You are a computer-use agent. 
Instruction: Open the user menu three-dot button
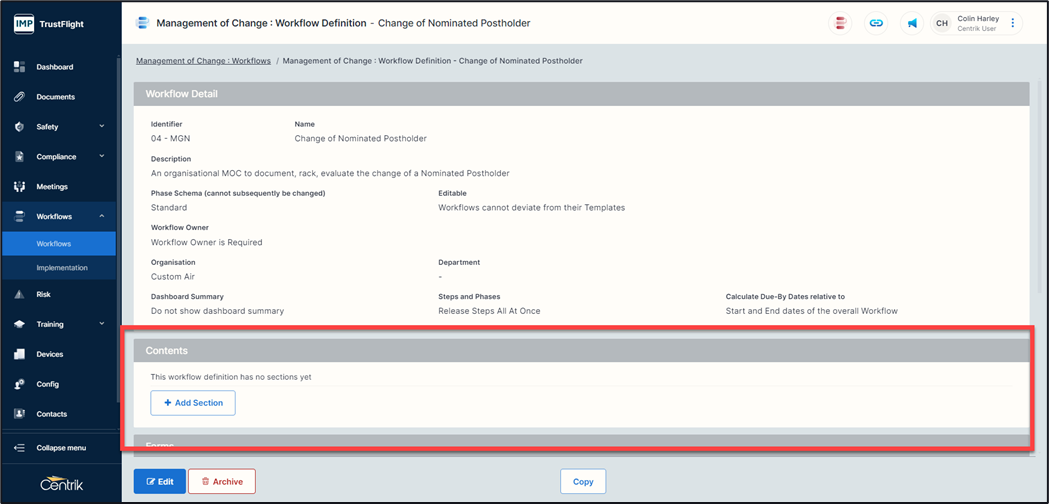pyautogui.click(x=1012, y=23)
